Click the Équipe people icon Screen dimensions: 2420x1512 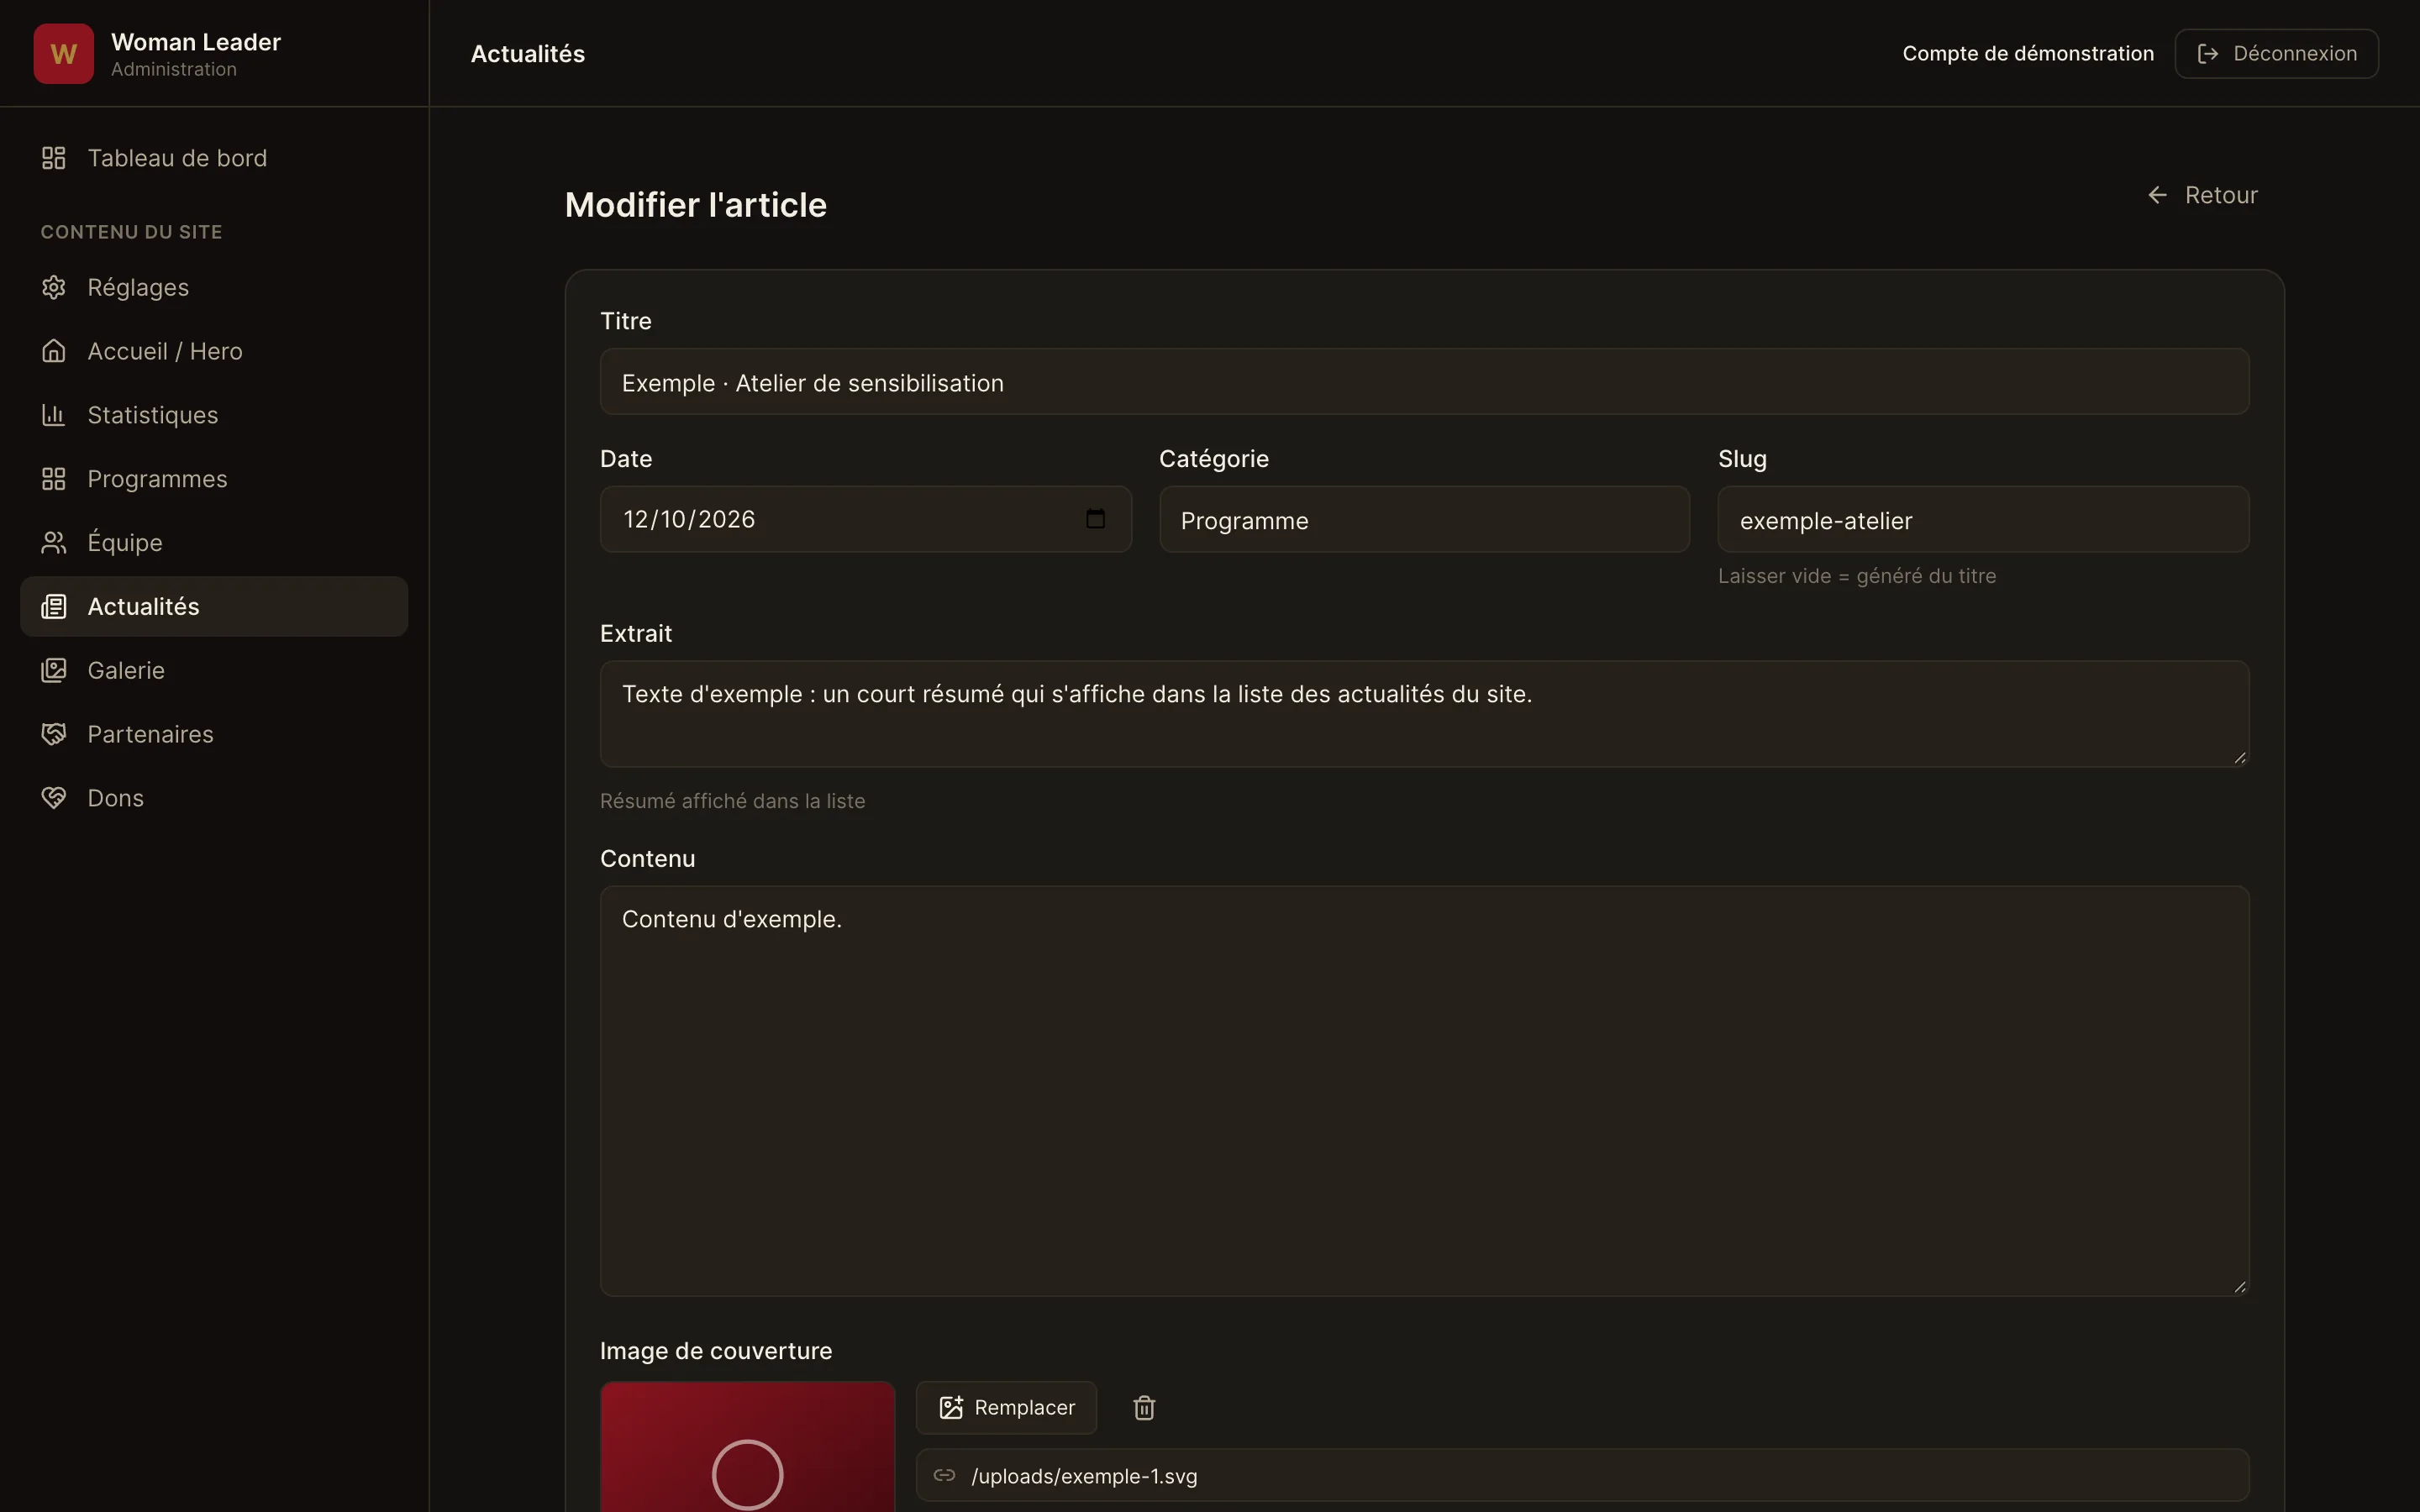(x=54, y=542)
